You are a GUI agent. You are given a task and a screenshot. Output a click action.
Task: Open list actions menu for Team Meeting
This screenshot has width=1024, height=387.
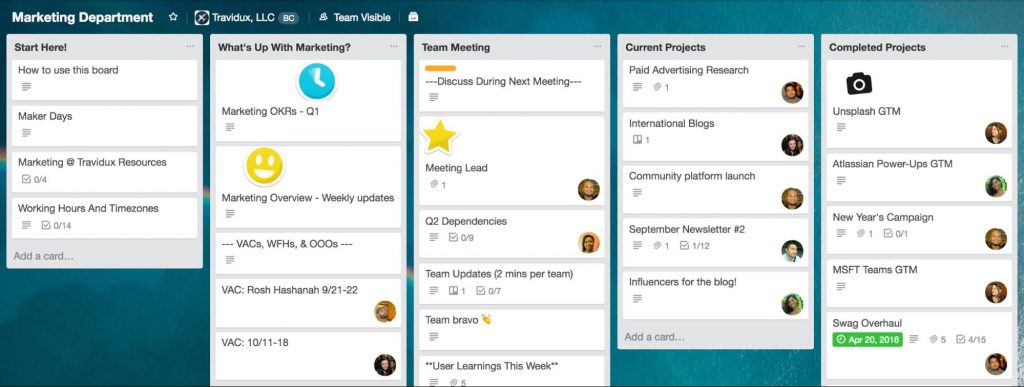[x=598, y=46]
